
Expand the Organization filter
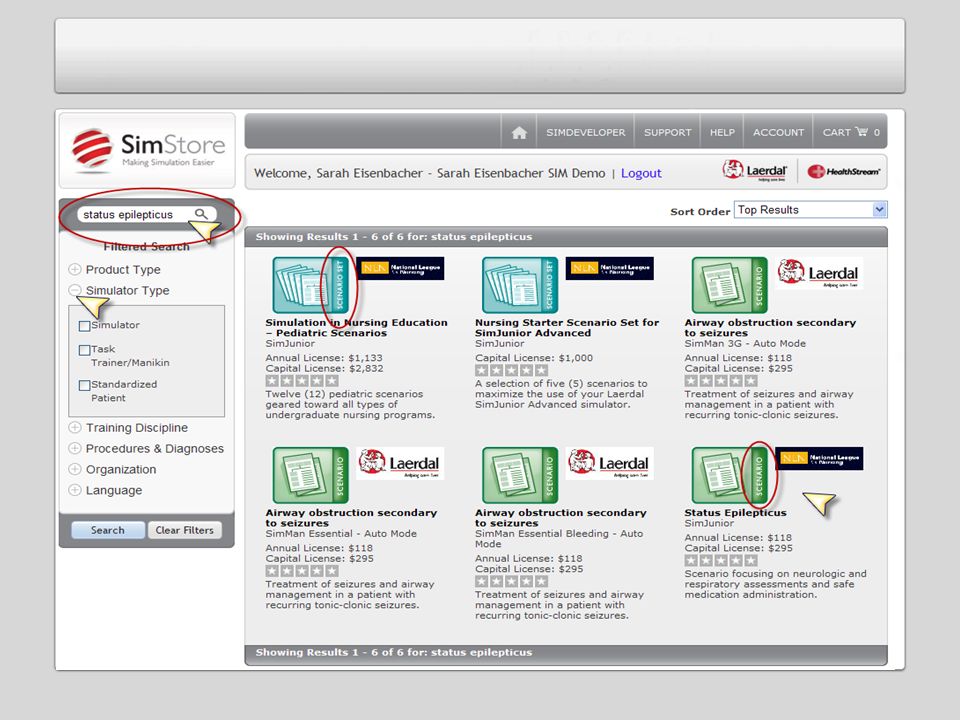[x=75, y=469]
